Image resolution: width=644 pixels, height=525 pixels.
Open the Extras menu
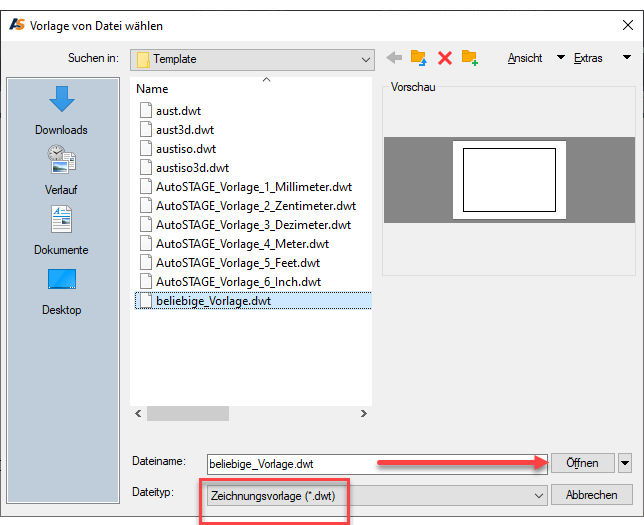(588, 58)
